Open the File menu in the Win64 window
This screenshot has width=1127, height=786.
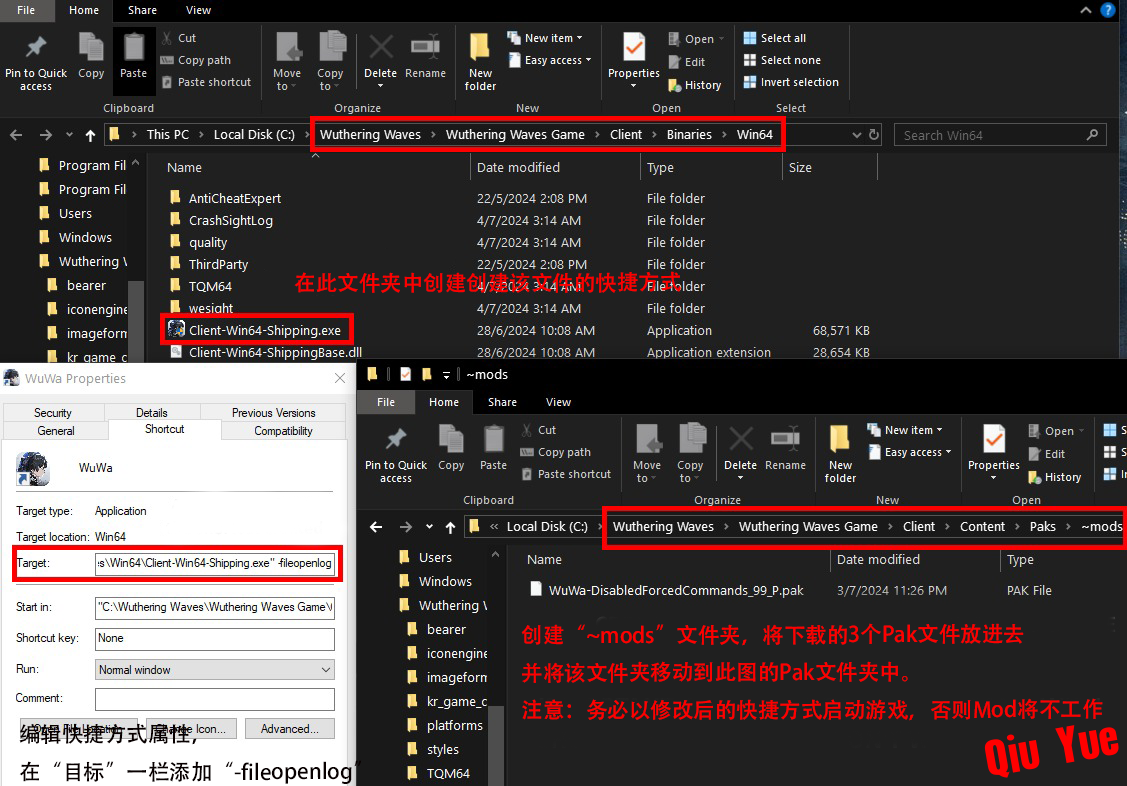tap(26, 10)
